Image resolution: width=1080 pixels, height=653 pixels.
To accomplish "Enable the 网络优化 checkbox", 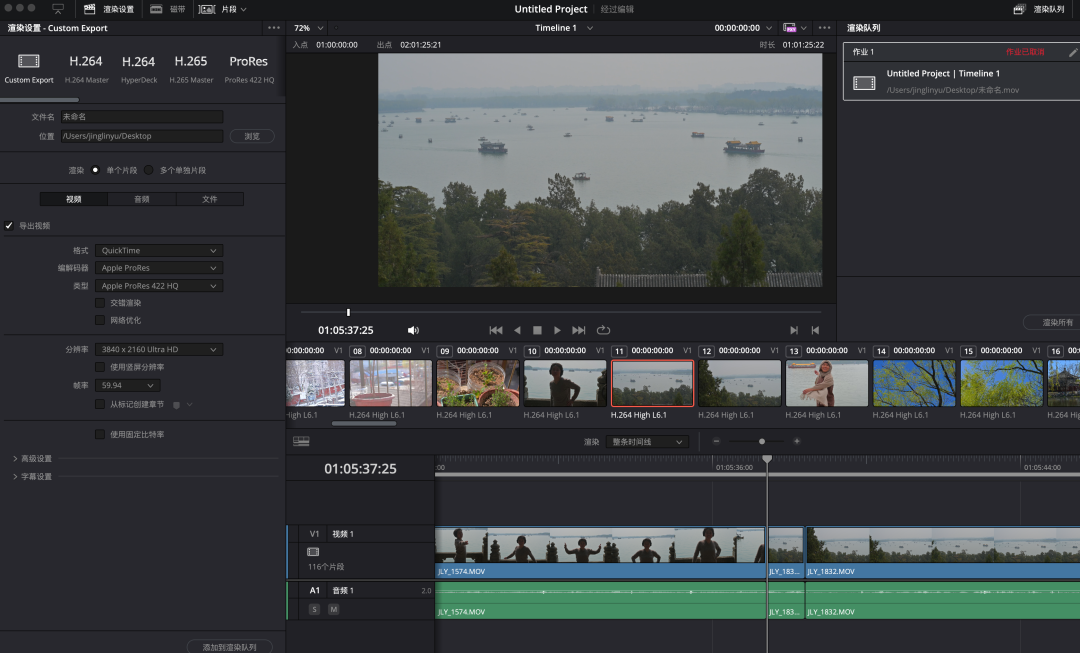I will (x=100, y=320).
